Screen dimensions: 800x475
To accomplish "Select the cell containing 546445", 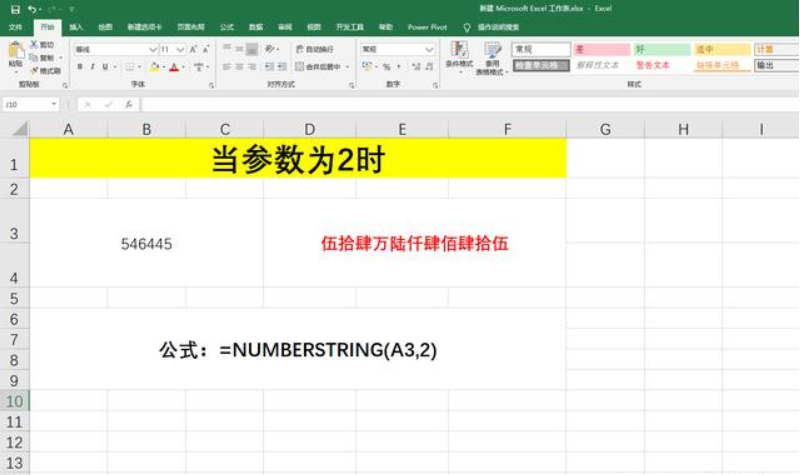I will [x=146, y=243].
